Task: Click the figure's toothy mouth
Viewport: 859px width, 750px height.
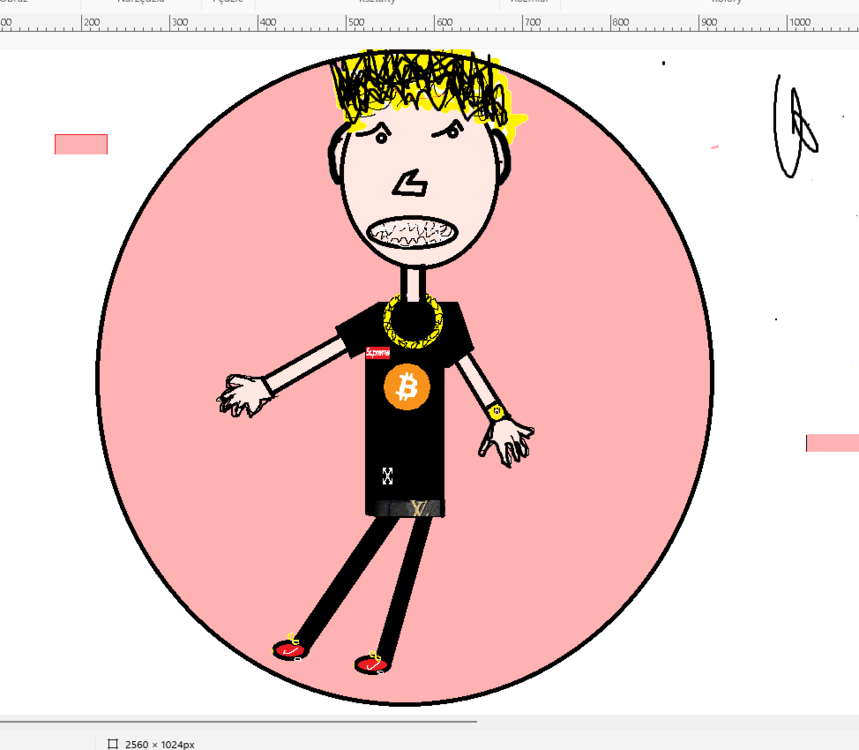Action: tap(413, 232)
